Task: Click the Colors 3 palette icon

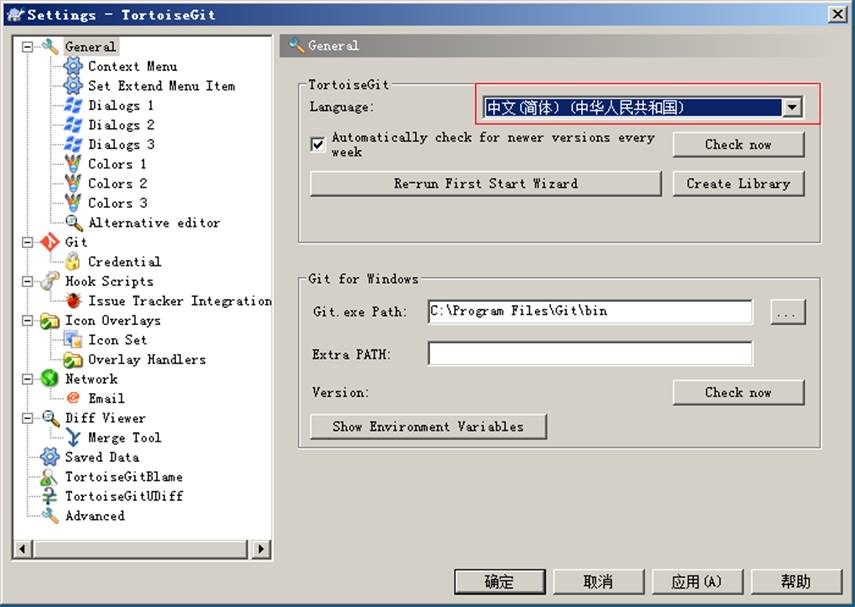Action: (x=73, y=203)
